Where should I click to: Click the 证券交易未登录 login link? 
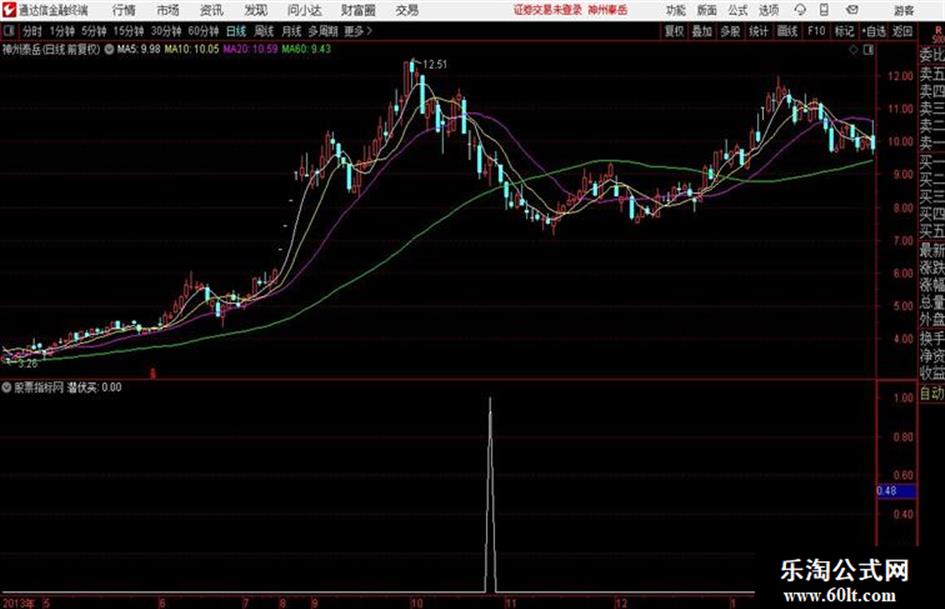point(548,10)
